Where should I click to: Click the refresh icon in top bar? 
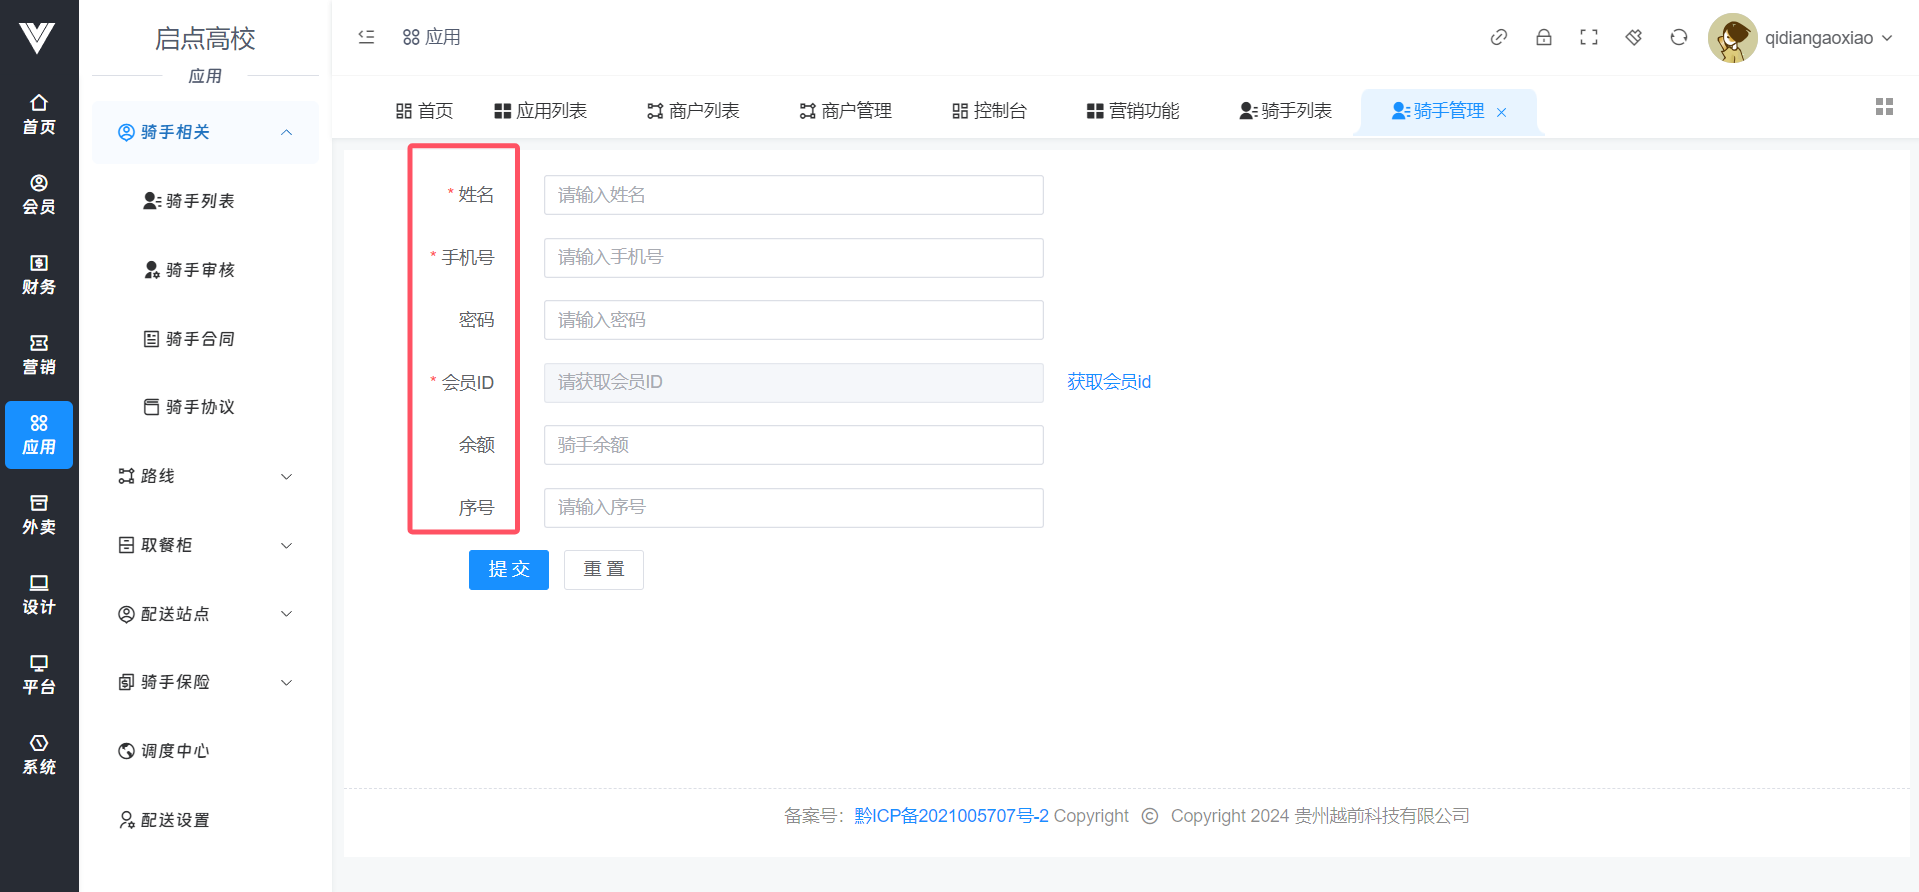[1678, 37]
